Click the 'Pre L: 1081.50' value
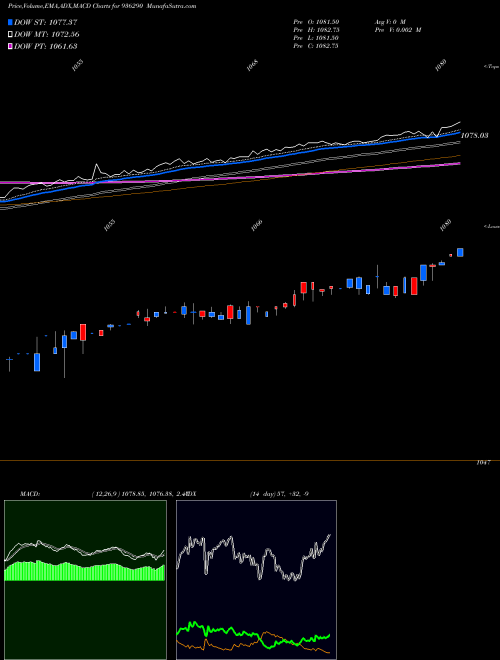Screen dimensions: 500x660 coord(316,38)
